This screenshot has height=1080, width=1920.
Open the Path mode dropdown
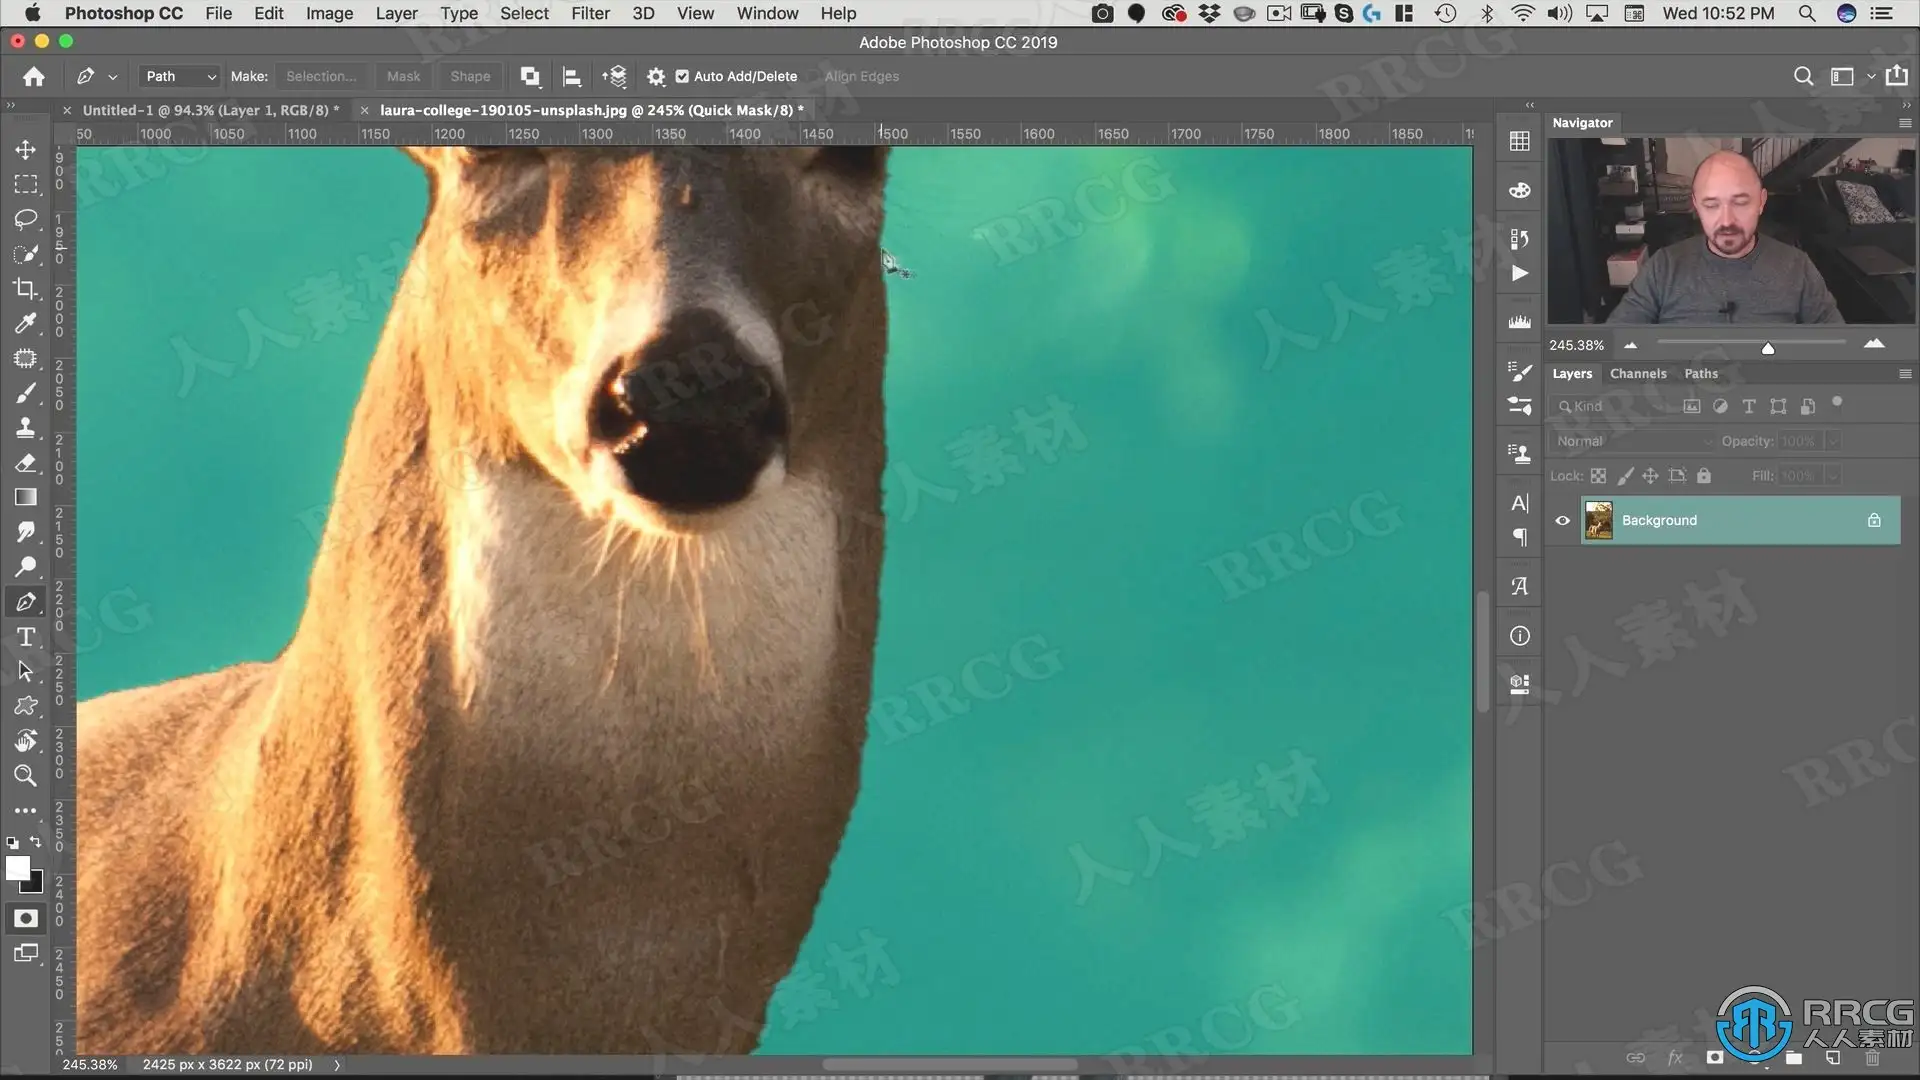[x=180, y=76]
